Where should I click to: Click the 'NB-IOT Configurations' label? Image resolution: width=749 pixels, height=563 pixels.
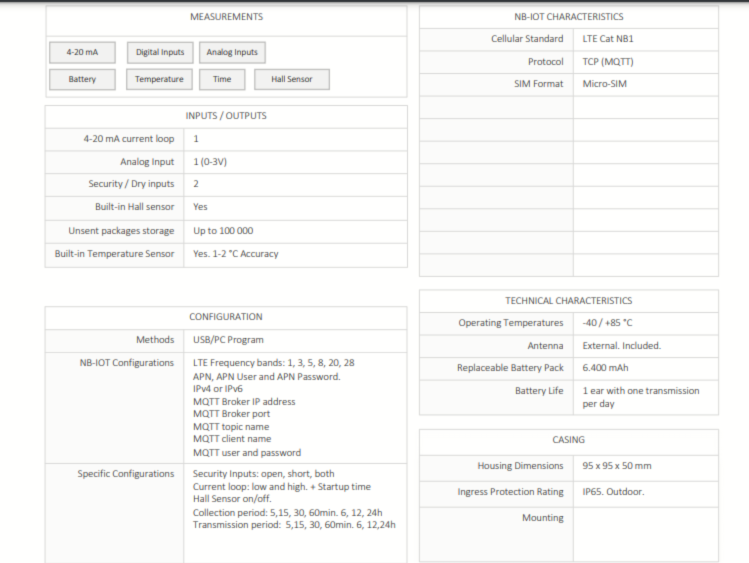click(127, 362)
